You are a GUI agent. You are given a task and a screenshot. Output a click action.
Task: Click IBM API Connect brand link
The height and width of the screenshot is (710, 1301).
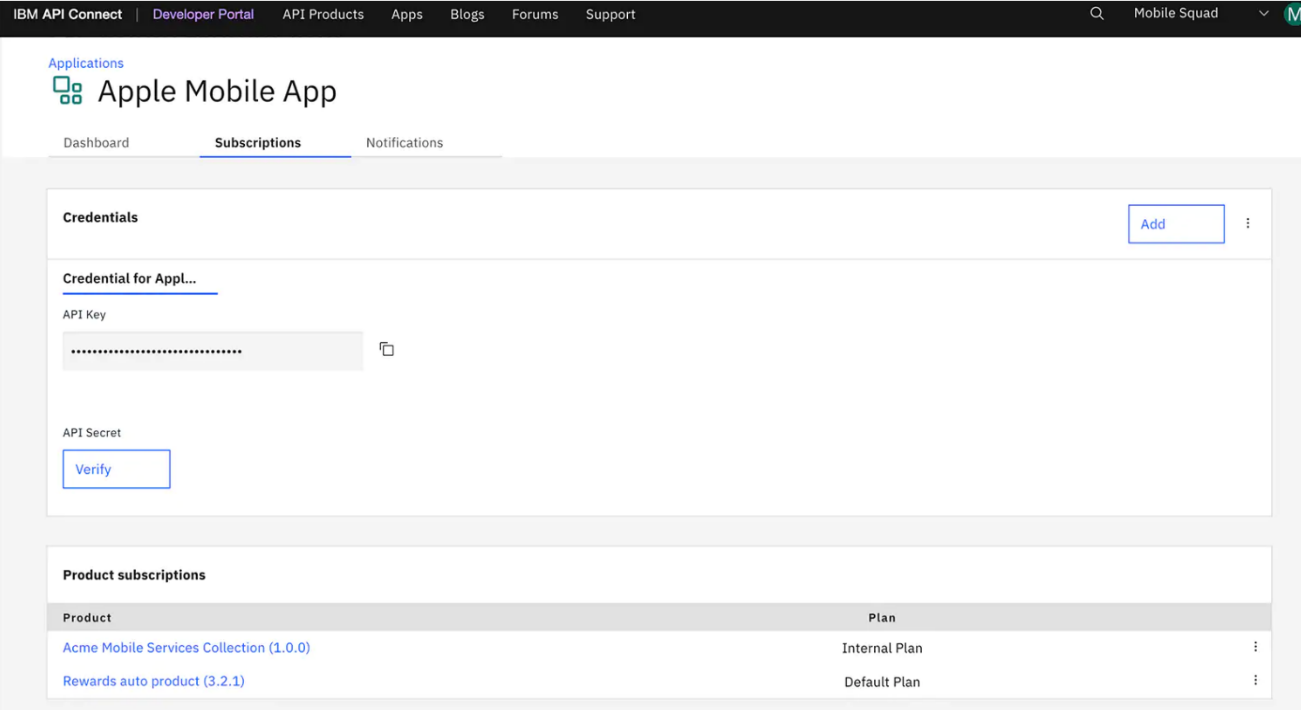(68, 14)
